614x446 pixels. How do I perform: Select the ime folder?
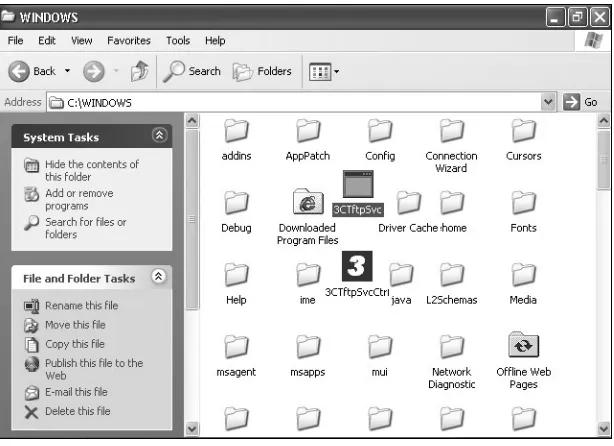pyautogui.click(x=308, y=284)
